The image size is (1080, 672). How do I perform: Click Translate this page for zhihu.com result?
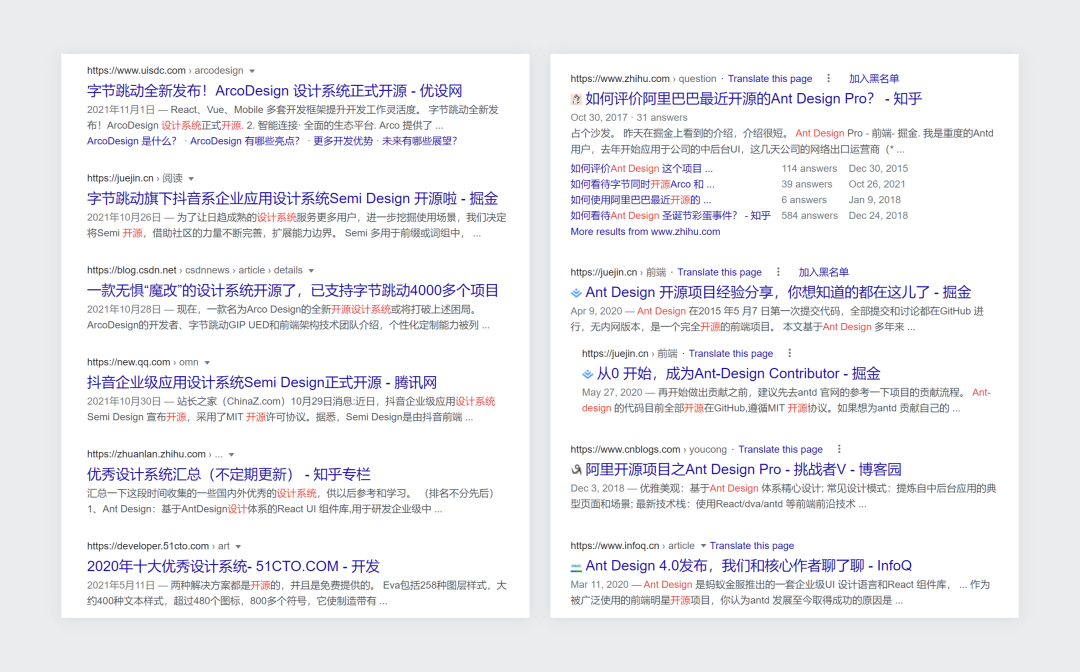(770, 78)
